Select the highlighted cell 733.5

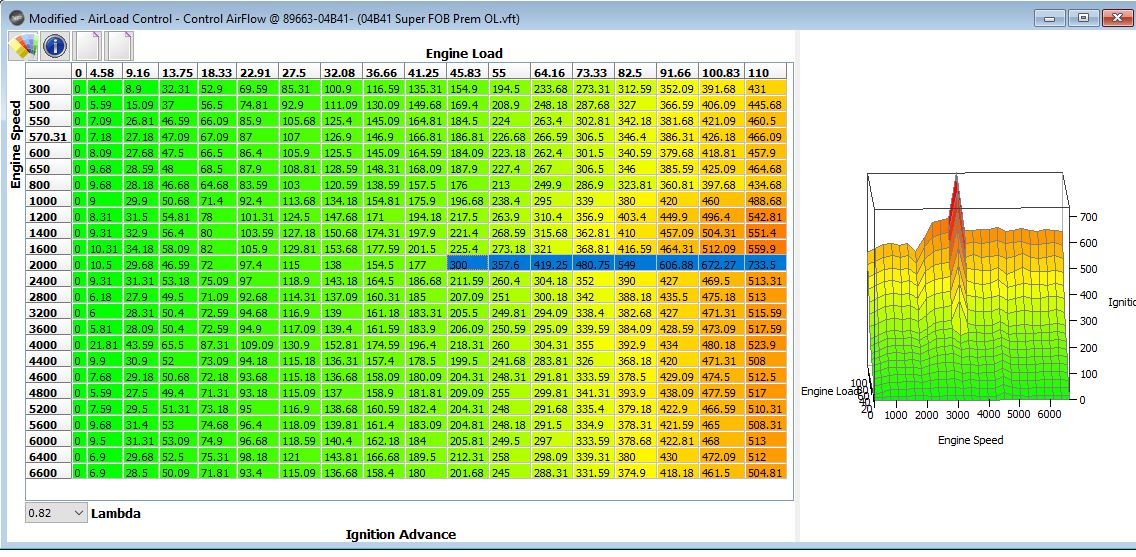pos(765,264)
